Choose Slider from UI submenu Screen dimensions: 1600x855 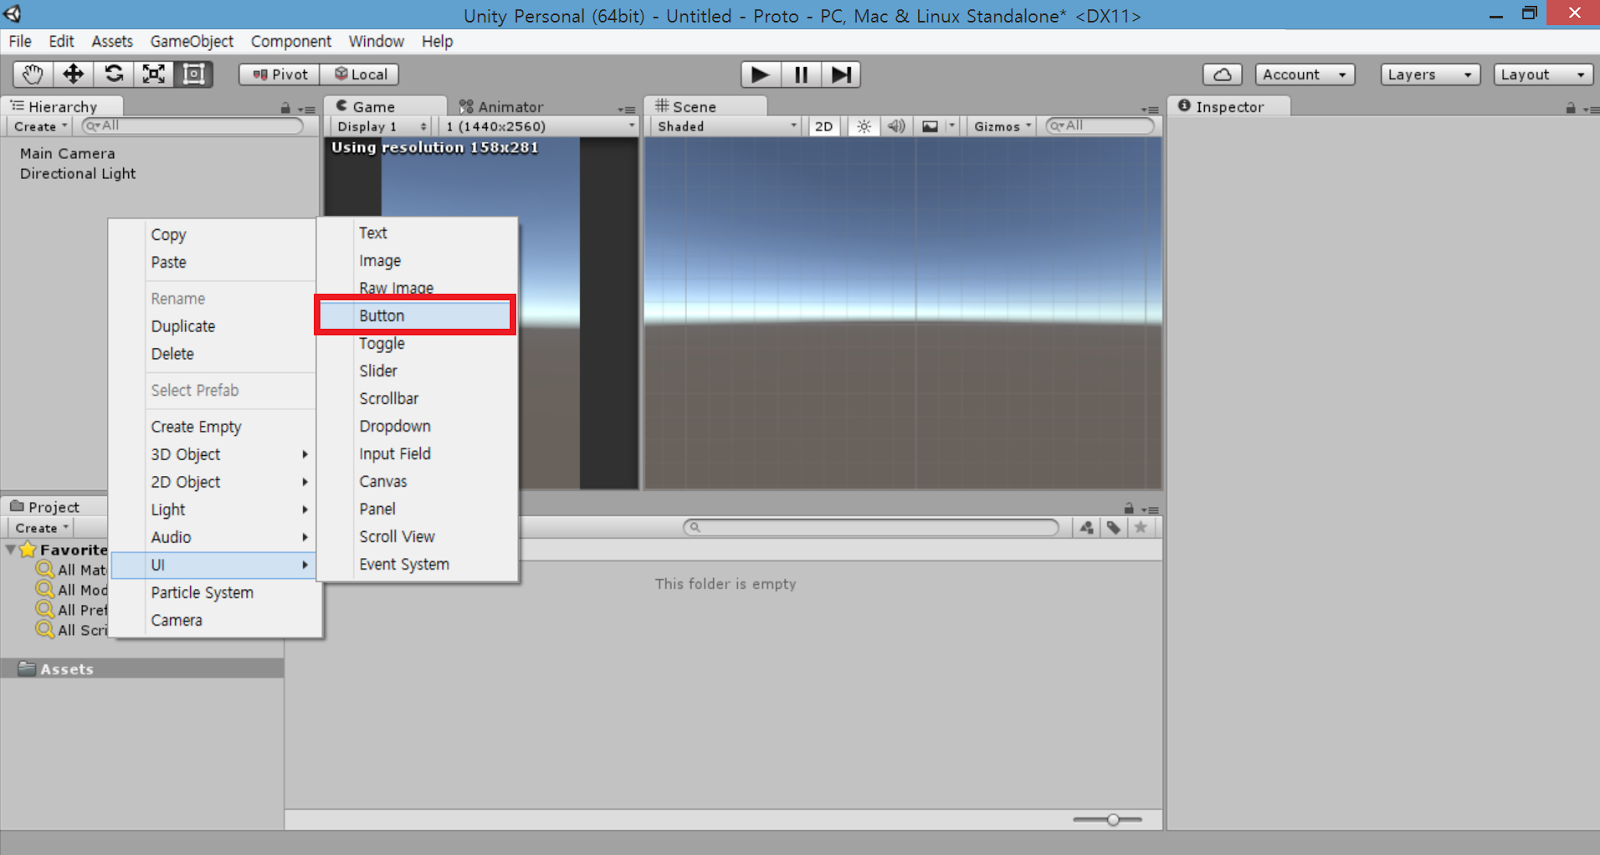[x=416, y=371]
